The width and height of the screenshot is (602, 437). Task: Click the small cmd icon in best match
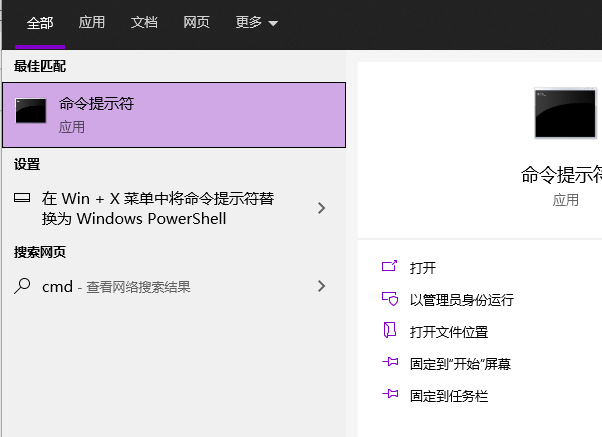(x=31, y=113)
